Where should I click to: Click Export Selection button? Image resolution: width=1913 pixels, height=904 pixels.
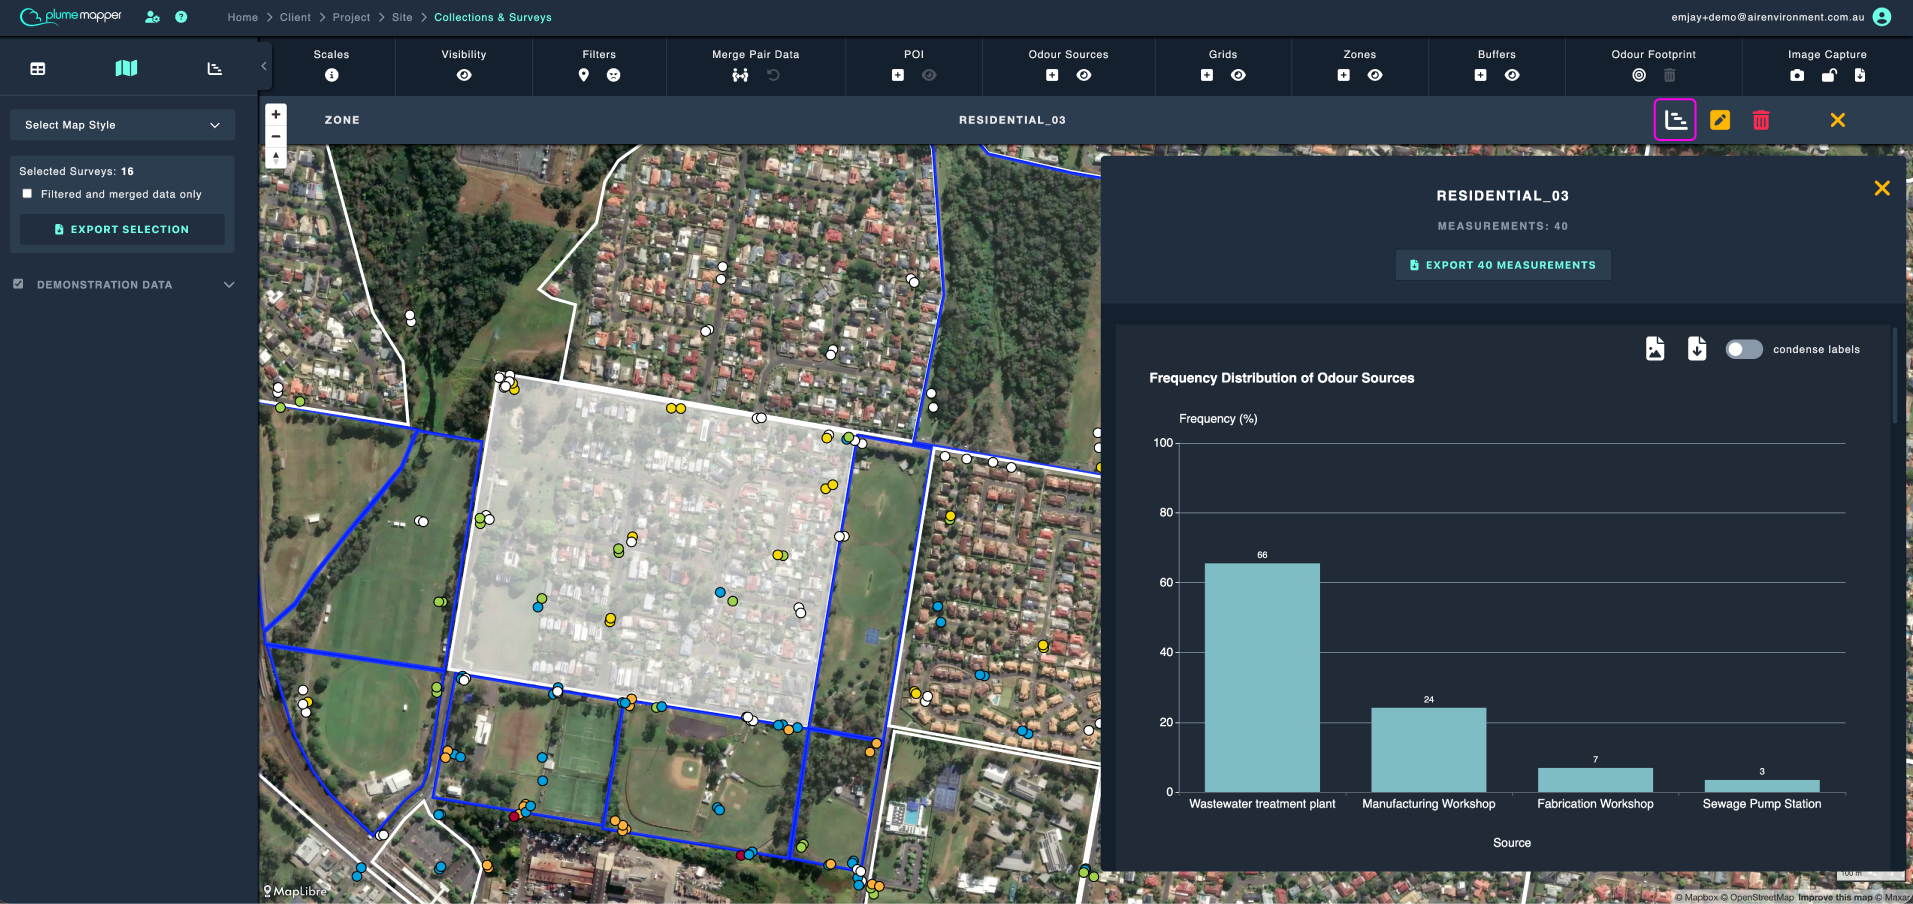click(x=122, y=229)
